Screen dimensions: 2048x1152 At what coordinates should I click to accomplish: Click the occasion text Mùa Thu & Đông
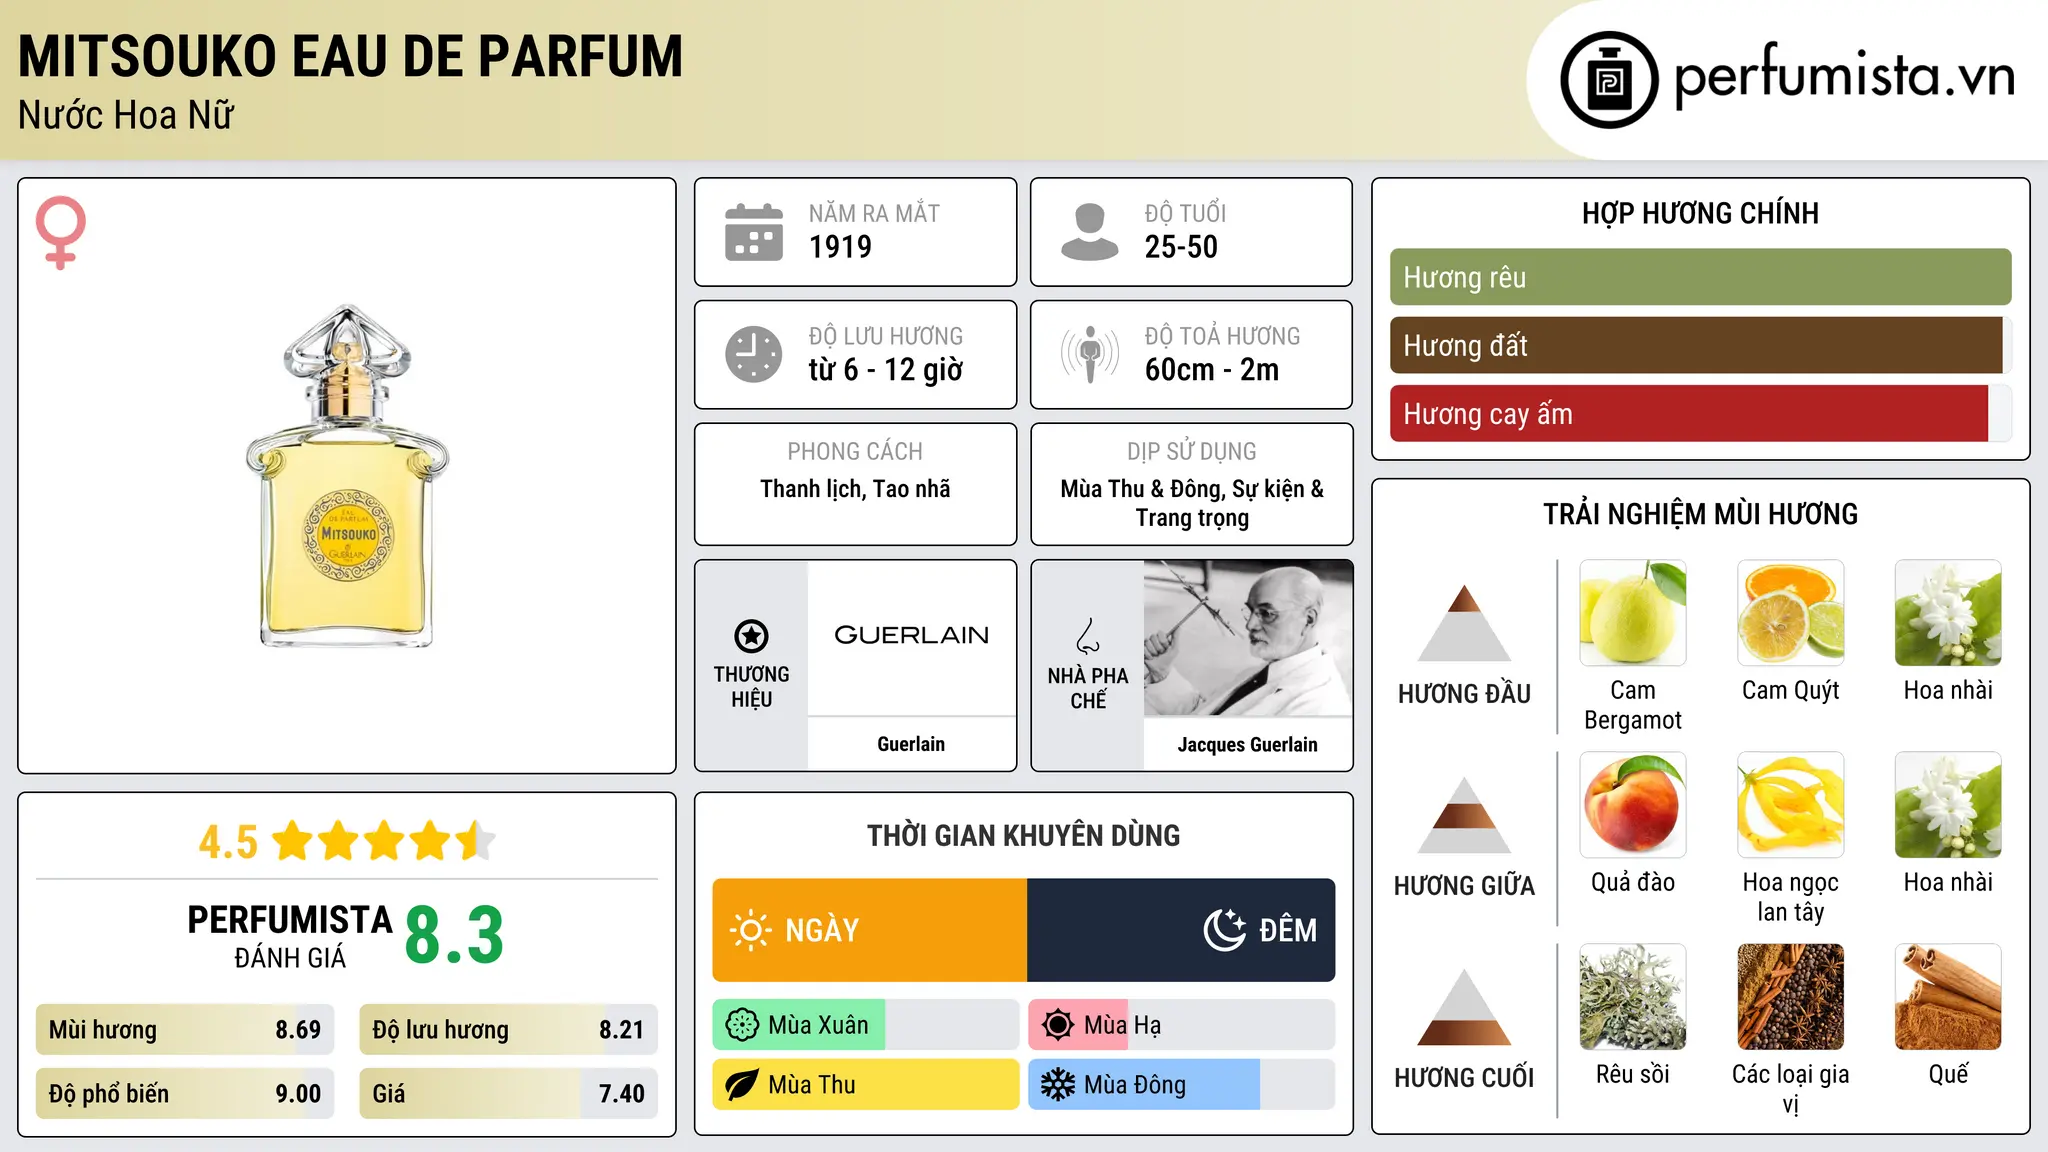(x=1142, y=489)
